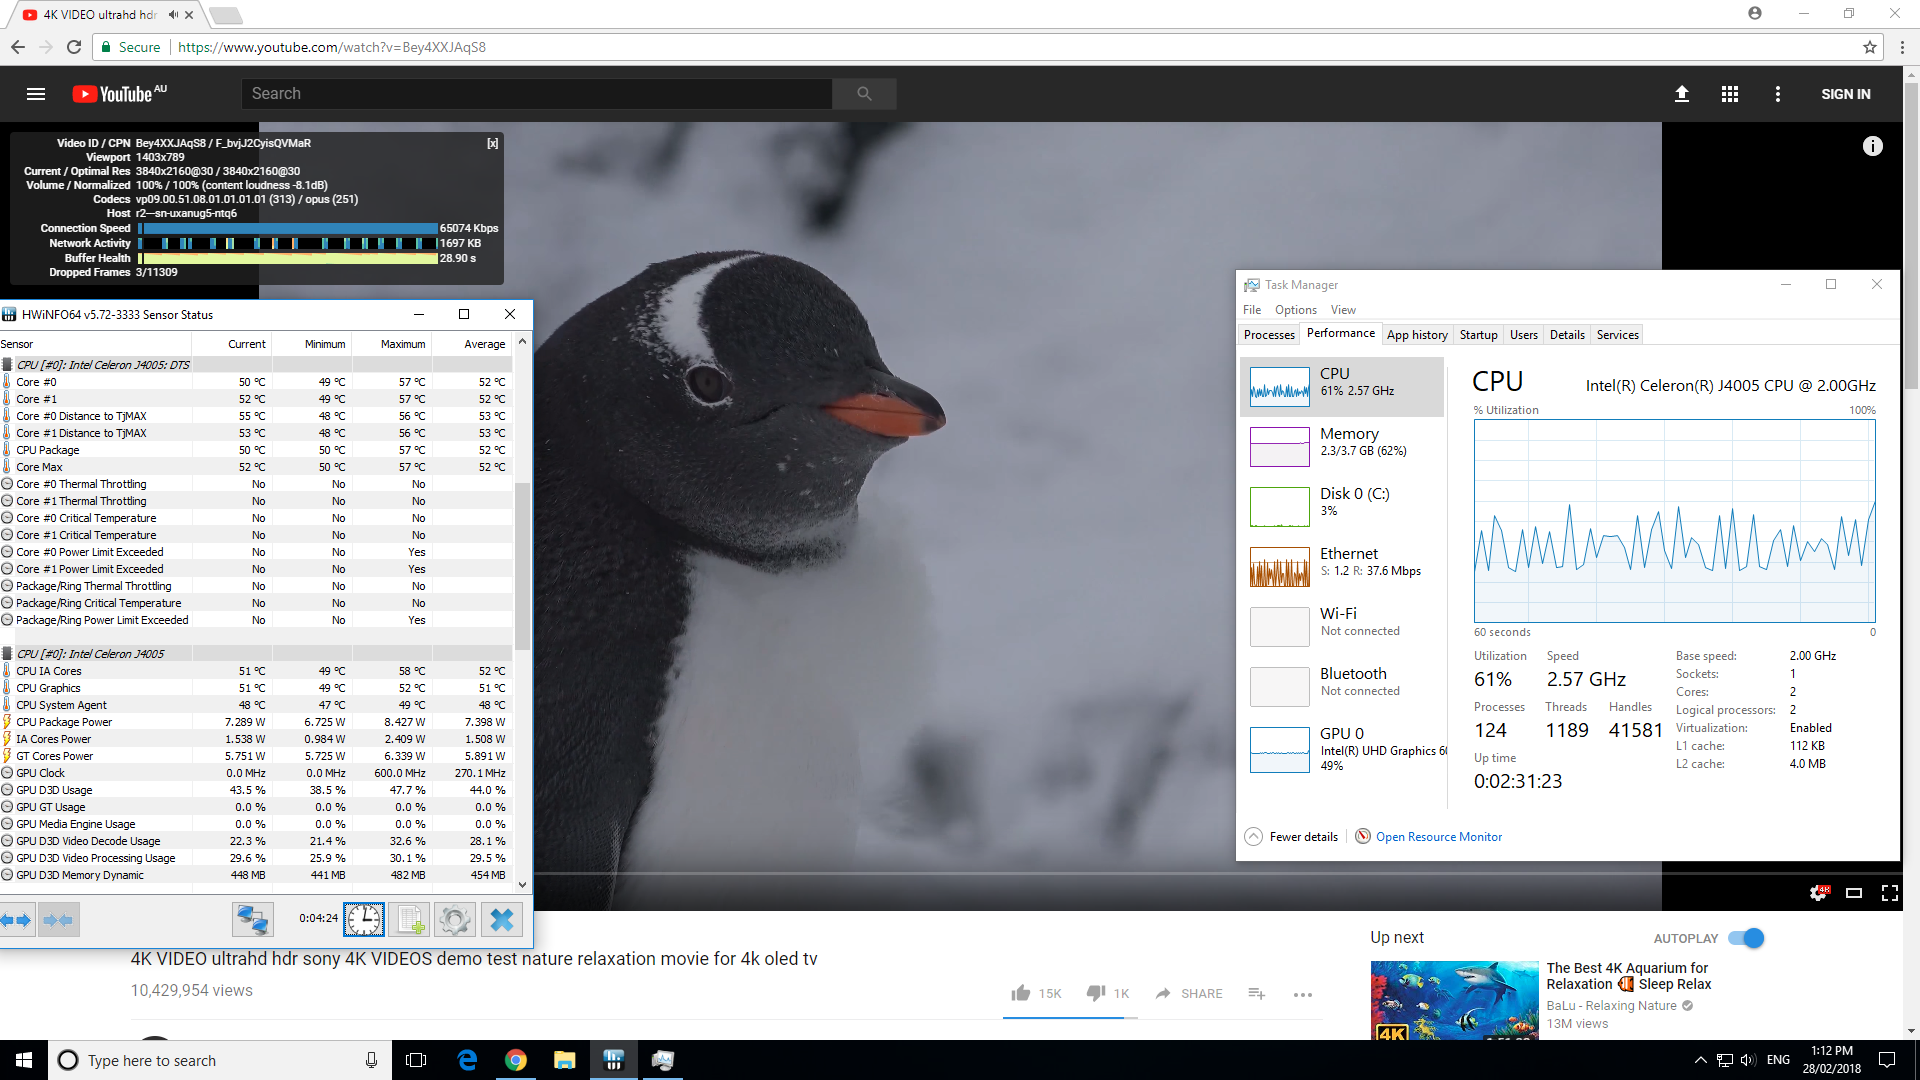Open HWiNFO remote network monitors button

pyautogui.click(x=253, y=920)
